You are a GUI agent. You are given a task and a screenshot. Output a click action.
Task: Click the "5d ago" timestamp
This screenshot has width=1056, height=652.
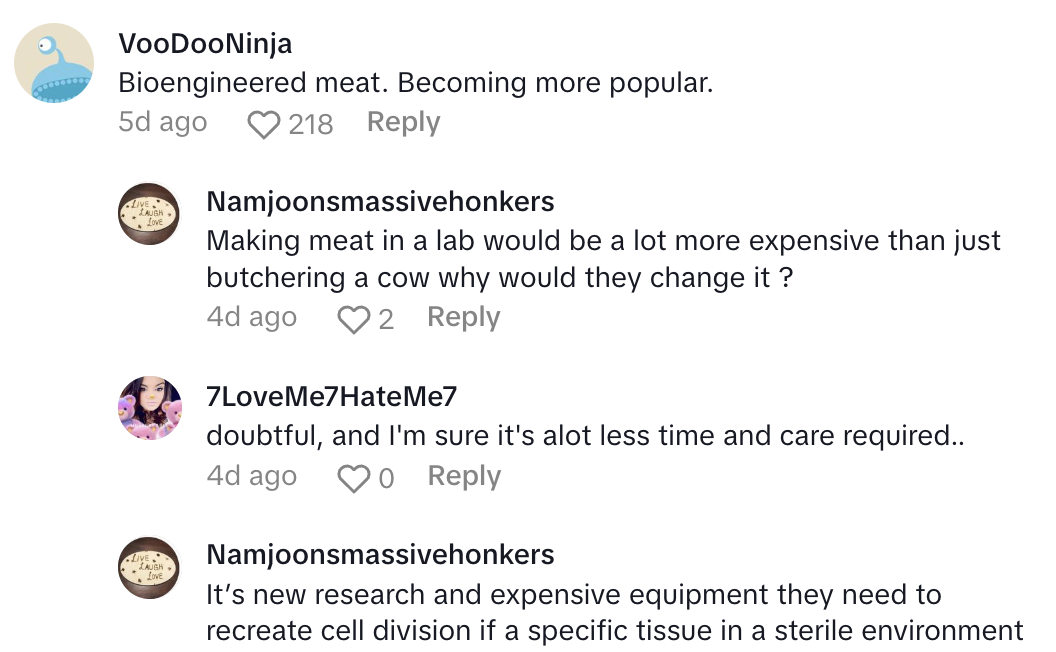tap(162, 122)
